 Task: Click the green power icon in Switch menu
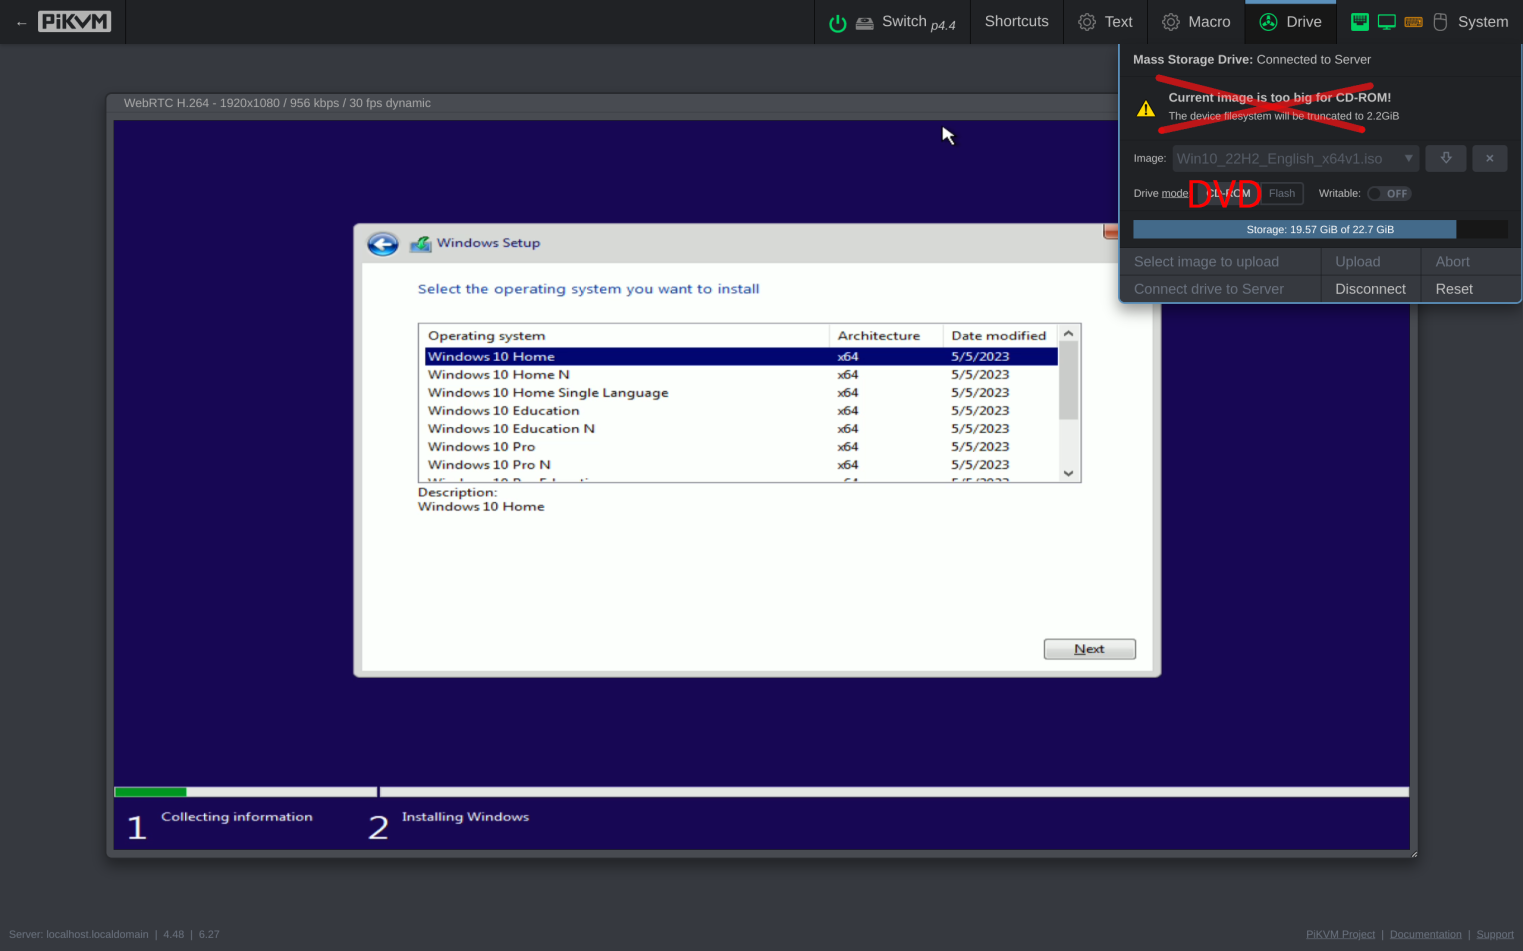click(x=838, y=23)
